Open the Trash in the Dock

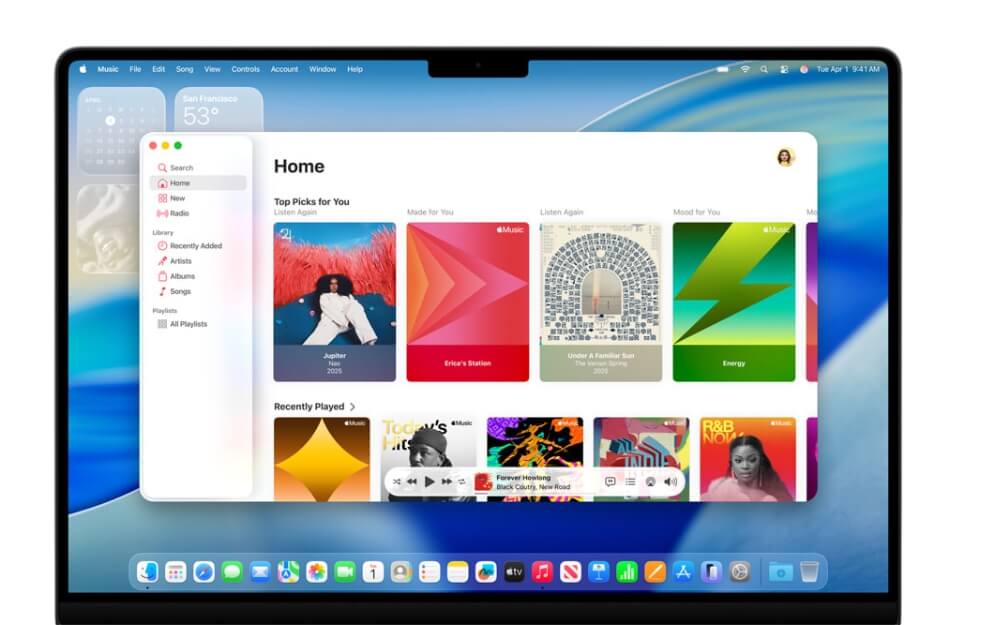click(x=809, y=572)
